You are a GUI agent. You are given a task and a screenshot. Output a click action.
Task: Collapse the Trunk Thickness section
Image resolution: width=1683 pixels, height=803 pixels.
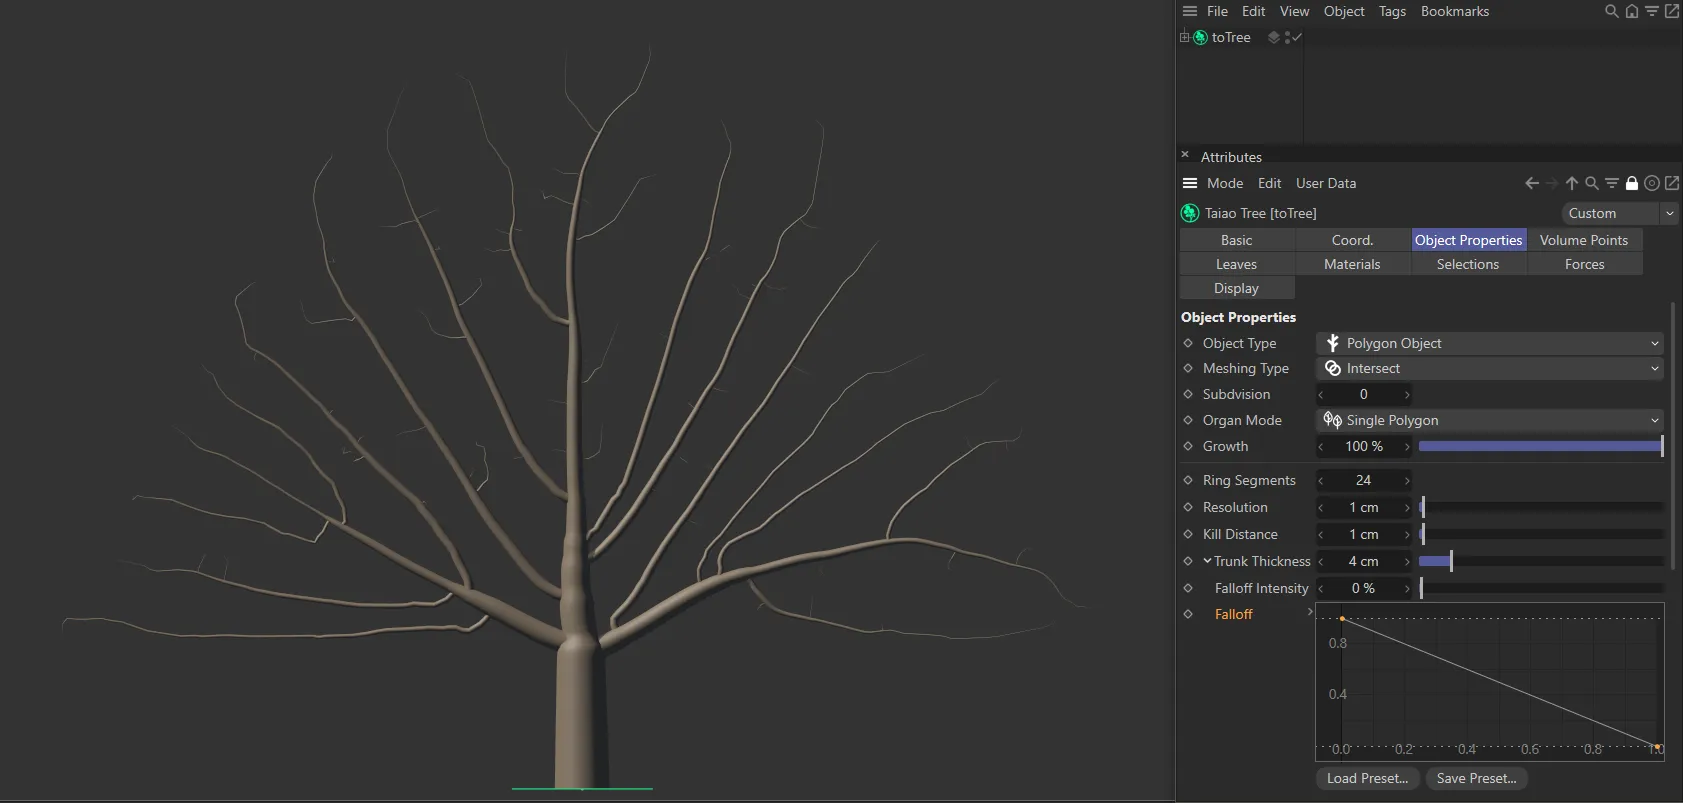click(1207, 561)
